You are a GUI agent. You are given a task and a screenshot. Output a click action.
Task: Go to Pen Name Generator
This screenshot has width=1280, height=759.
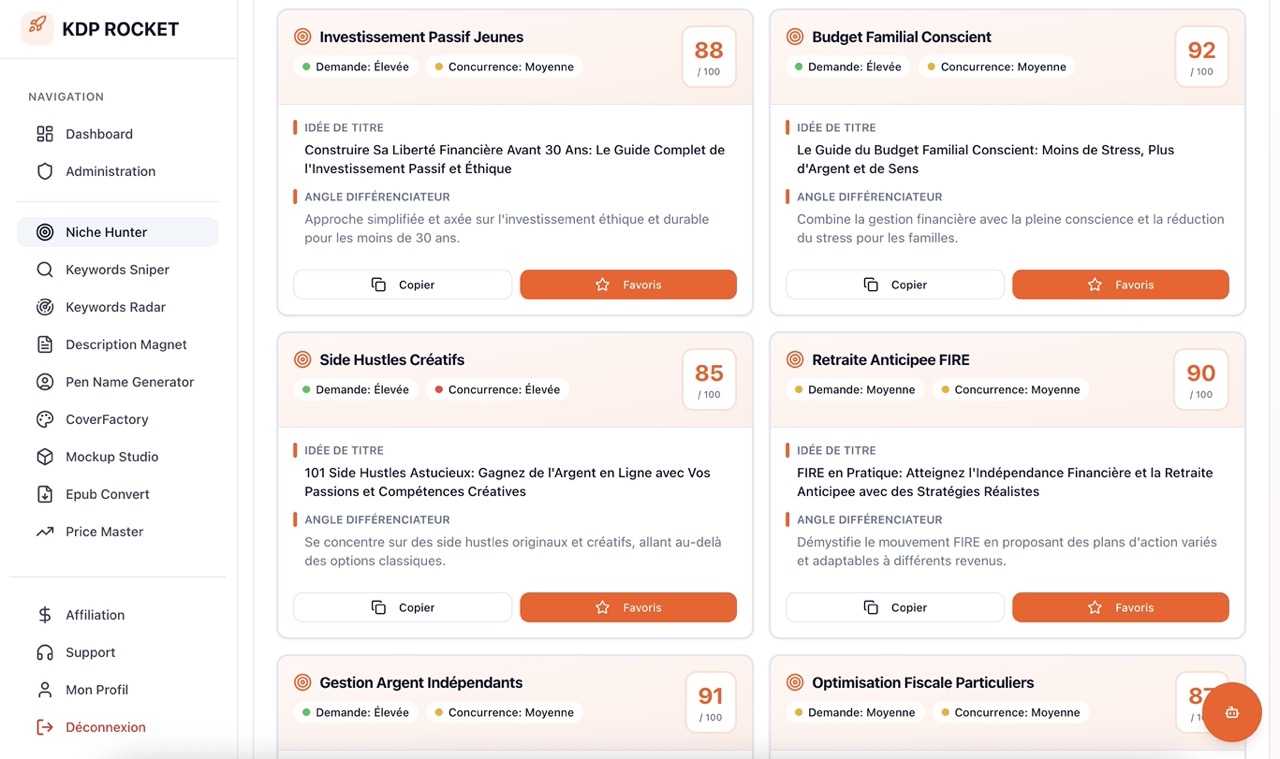pos(129,382)
